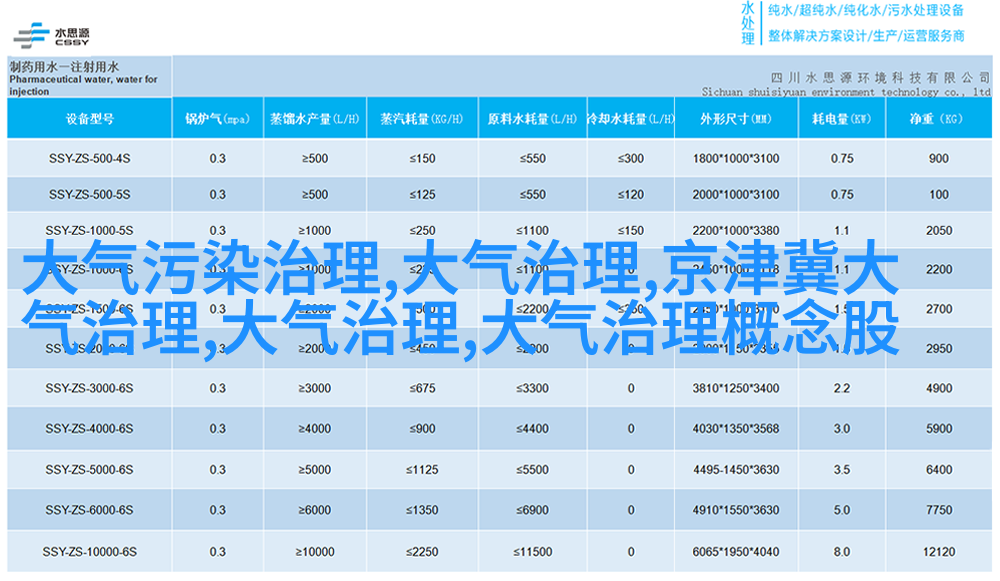Image resolution: width=1000 pixels, height=581 pixels.
Task: Select the 冷却水耗量(L/H) column header
Action: click(x=631, y=118)
